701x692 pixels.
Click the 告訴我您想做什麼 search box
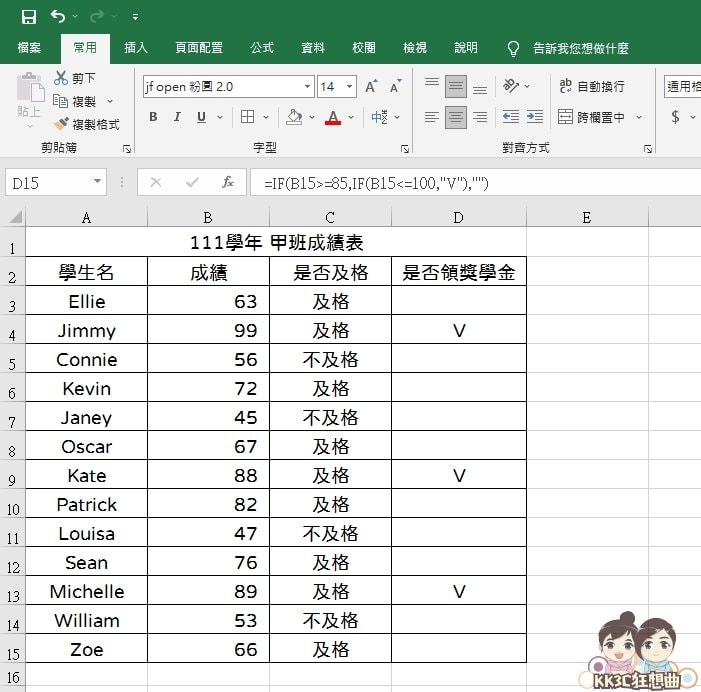tap(580, 48)
